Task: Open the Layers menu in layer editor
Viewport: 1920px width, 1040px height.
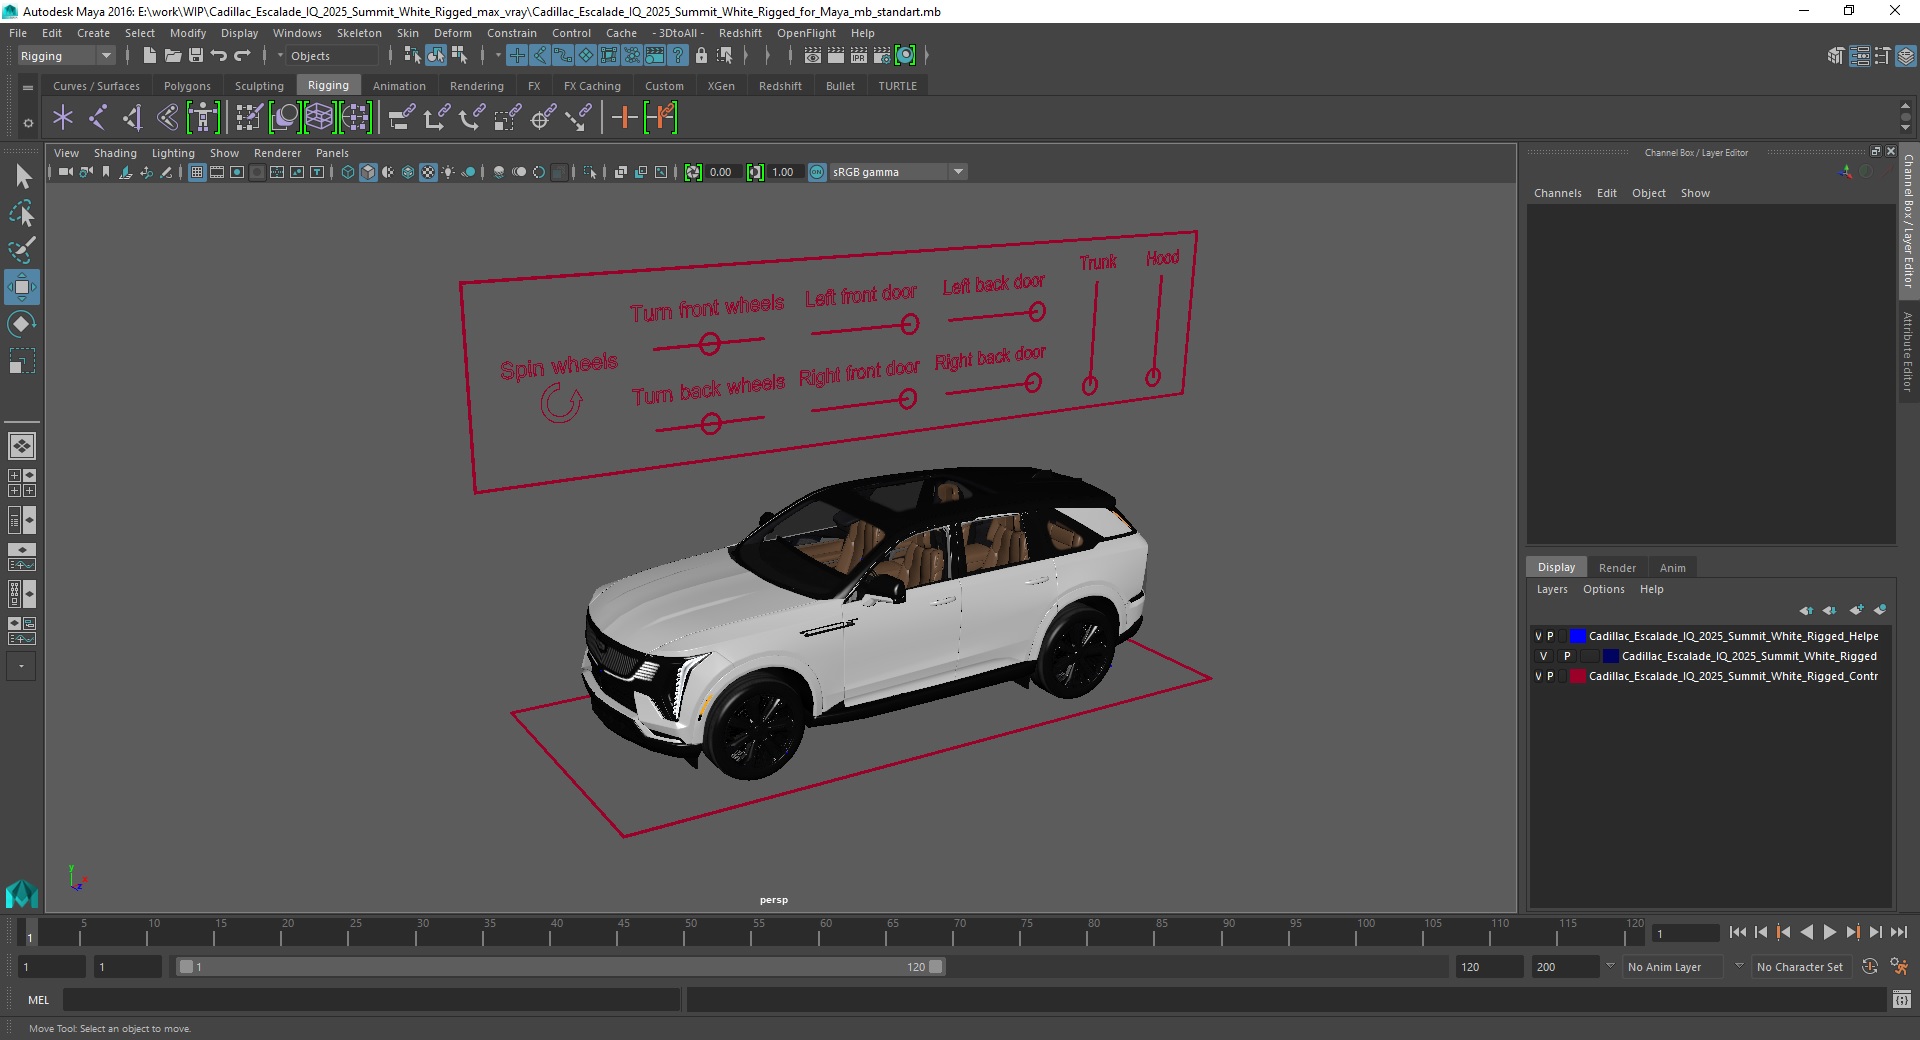Action: pos(1552,589)
